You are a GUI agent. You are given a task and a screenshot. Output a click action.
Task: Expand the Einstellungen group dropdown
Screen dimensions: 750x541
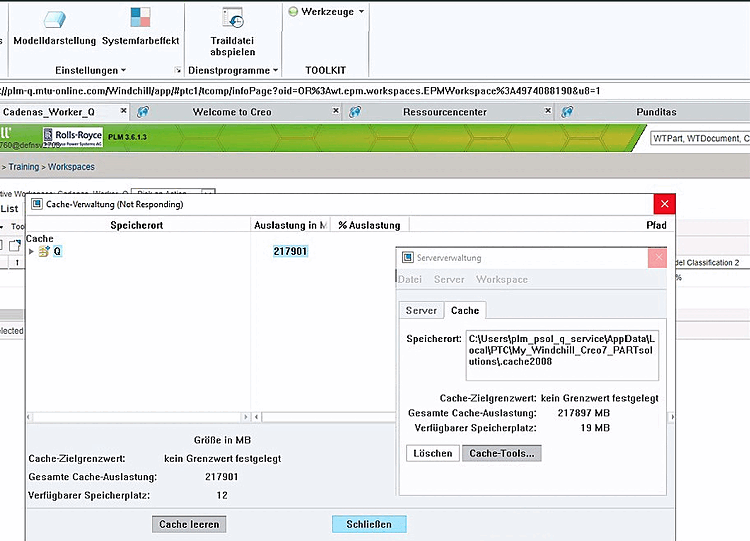(x=90, y=70)
